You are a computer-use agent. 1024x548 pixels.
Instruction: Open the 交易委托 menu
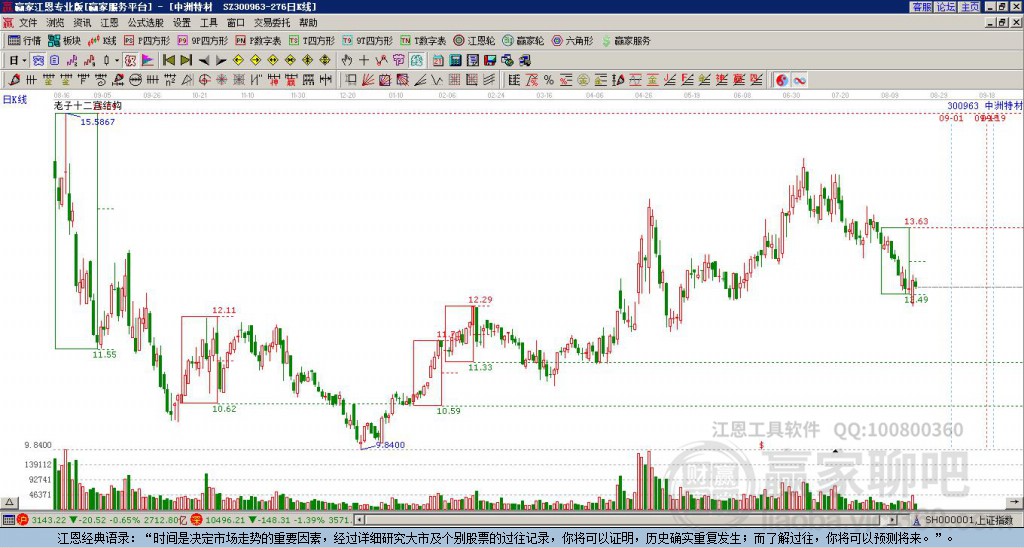click(272, 23)
